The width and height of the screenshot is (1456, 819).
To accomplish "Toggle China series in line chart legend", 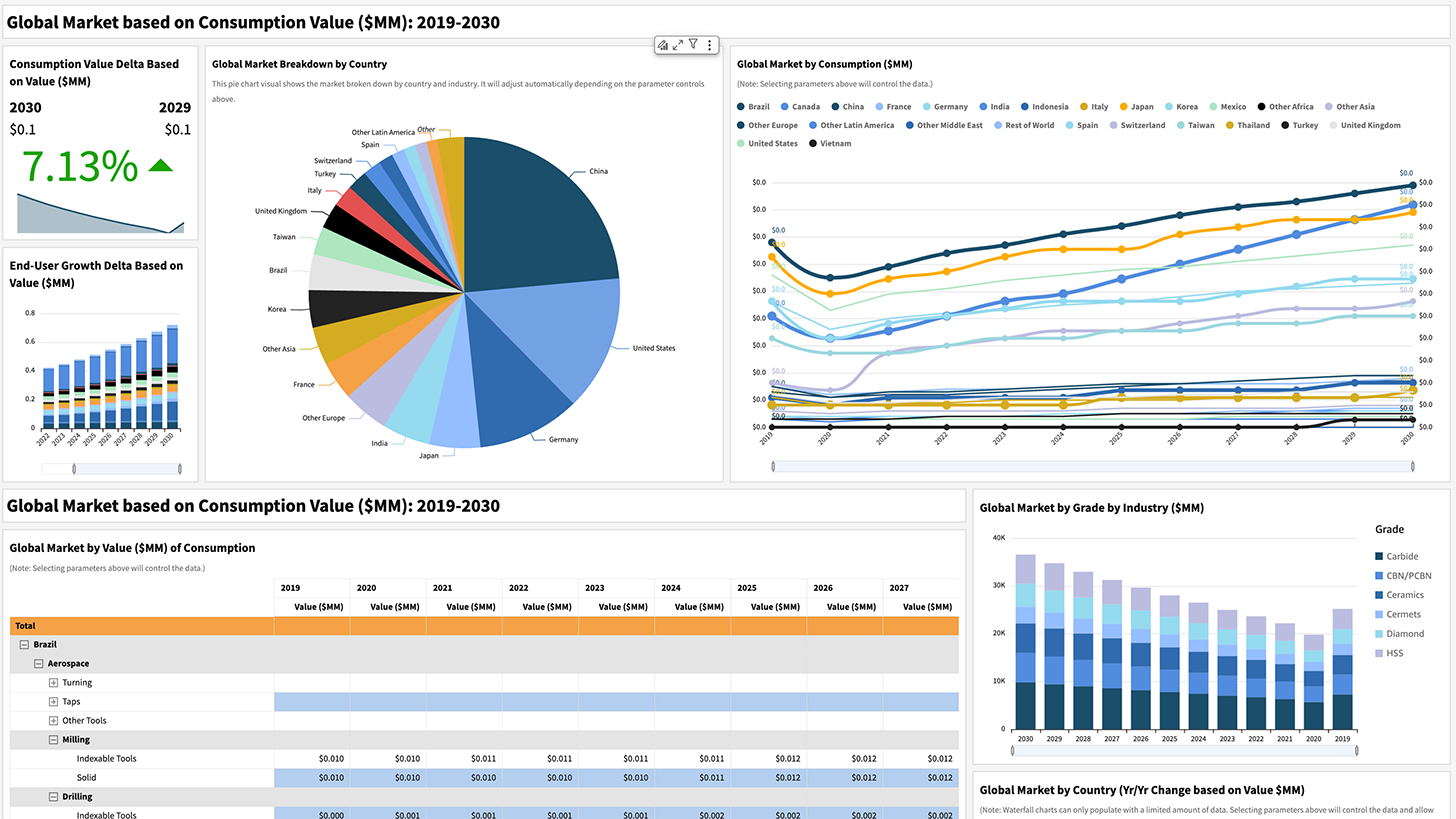I will point(846,107).
